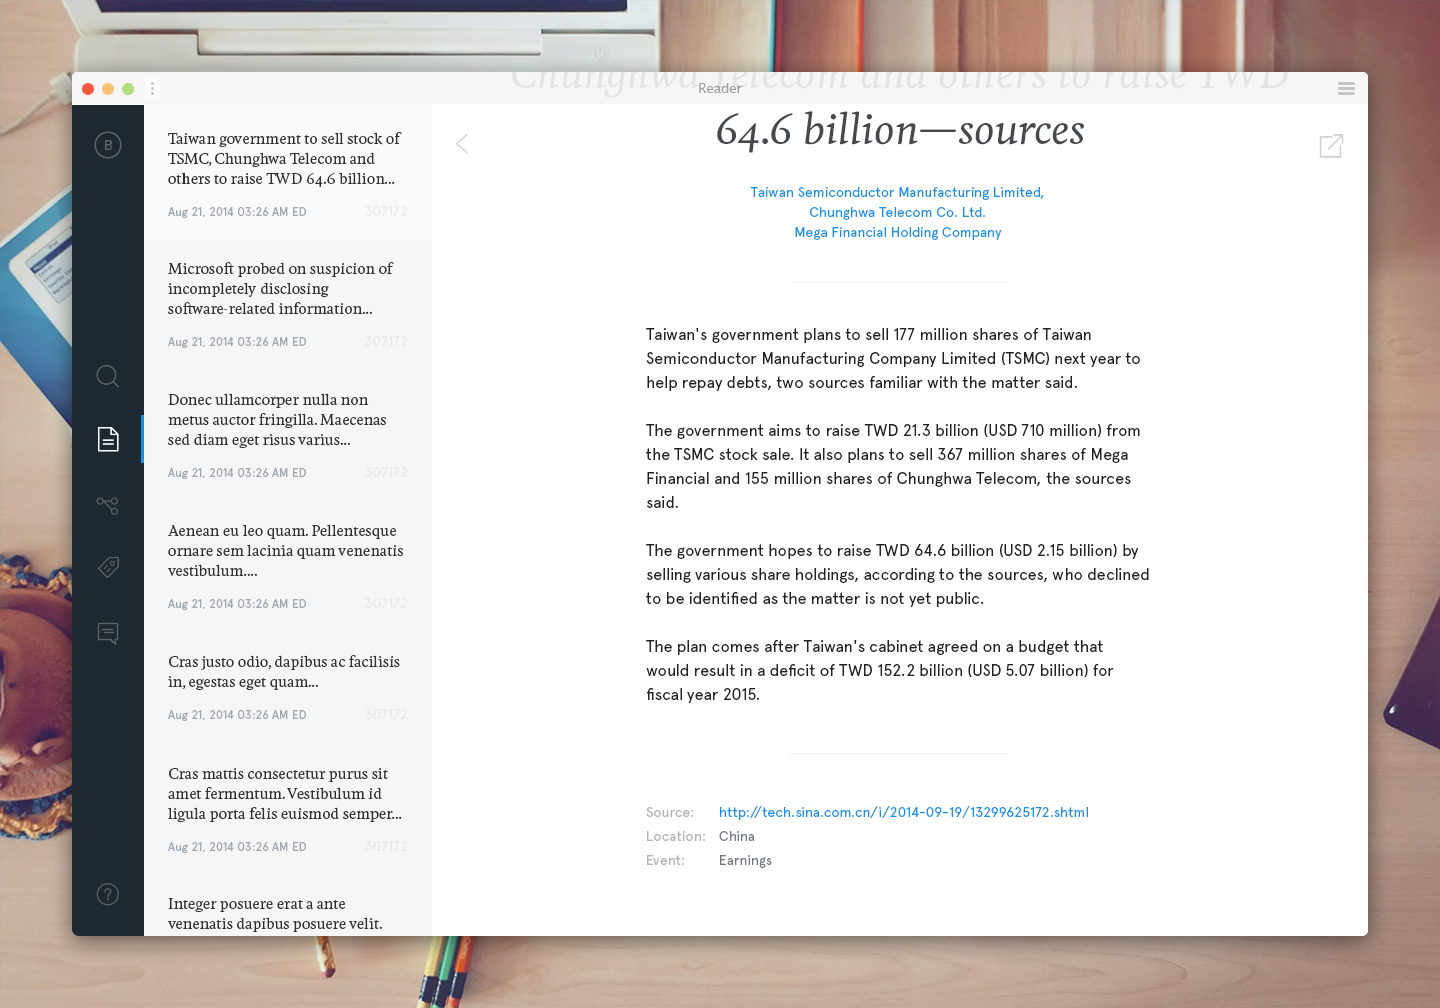Open the tags icon in sidebar
The image size is (1440, 1008).
[x=108, y=568]
